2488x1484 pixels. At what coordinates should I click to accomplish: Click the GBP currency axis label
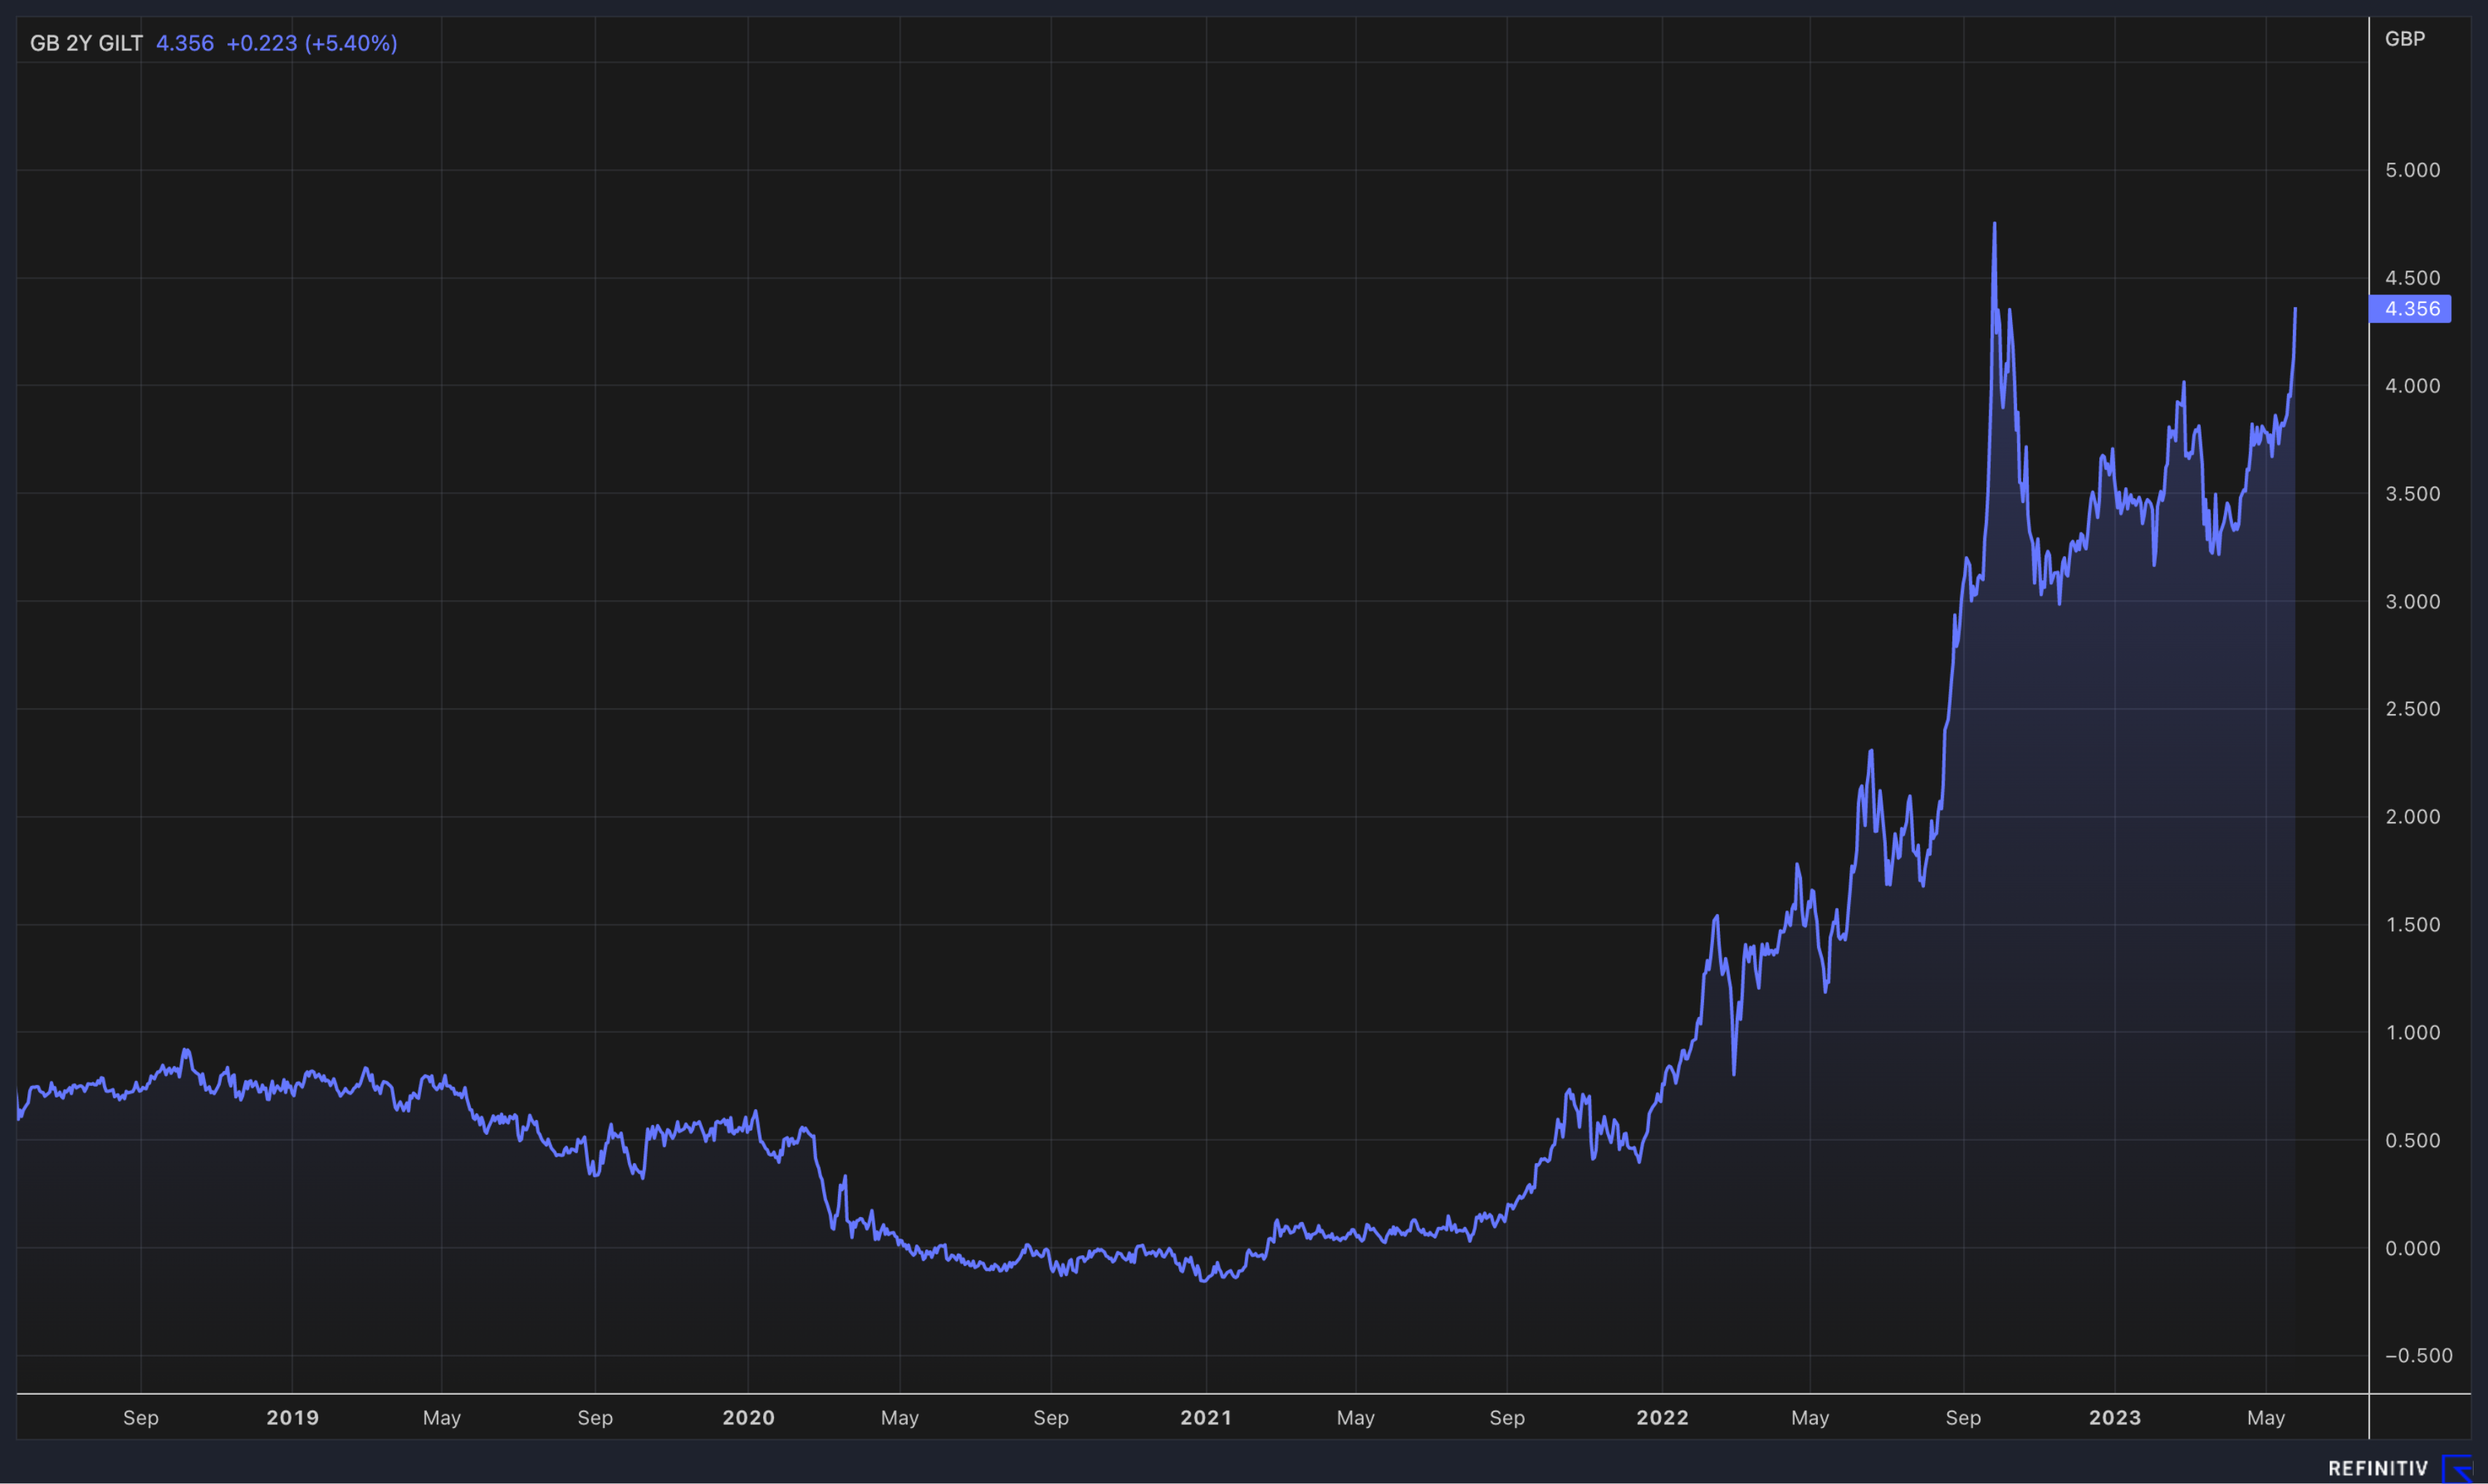[x=2405, y=39]
